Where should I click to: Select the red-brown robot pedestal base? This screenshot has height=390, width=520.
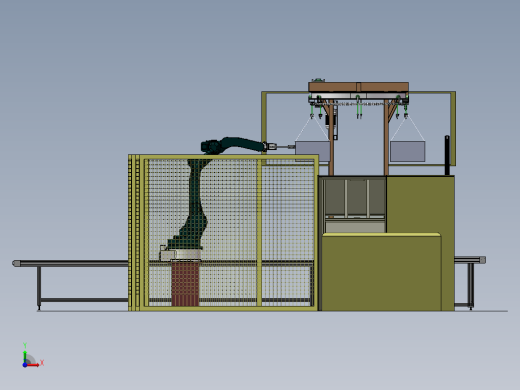(185, 283)
